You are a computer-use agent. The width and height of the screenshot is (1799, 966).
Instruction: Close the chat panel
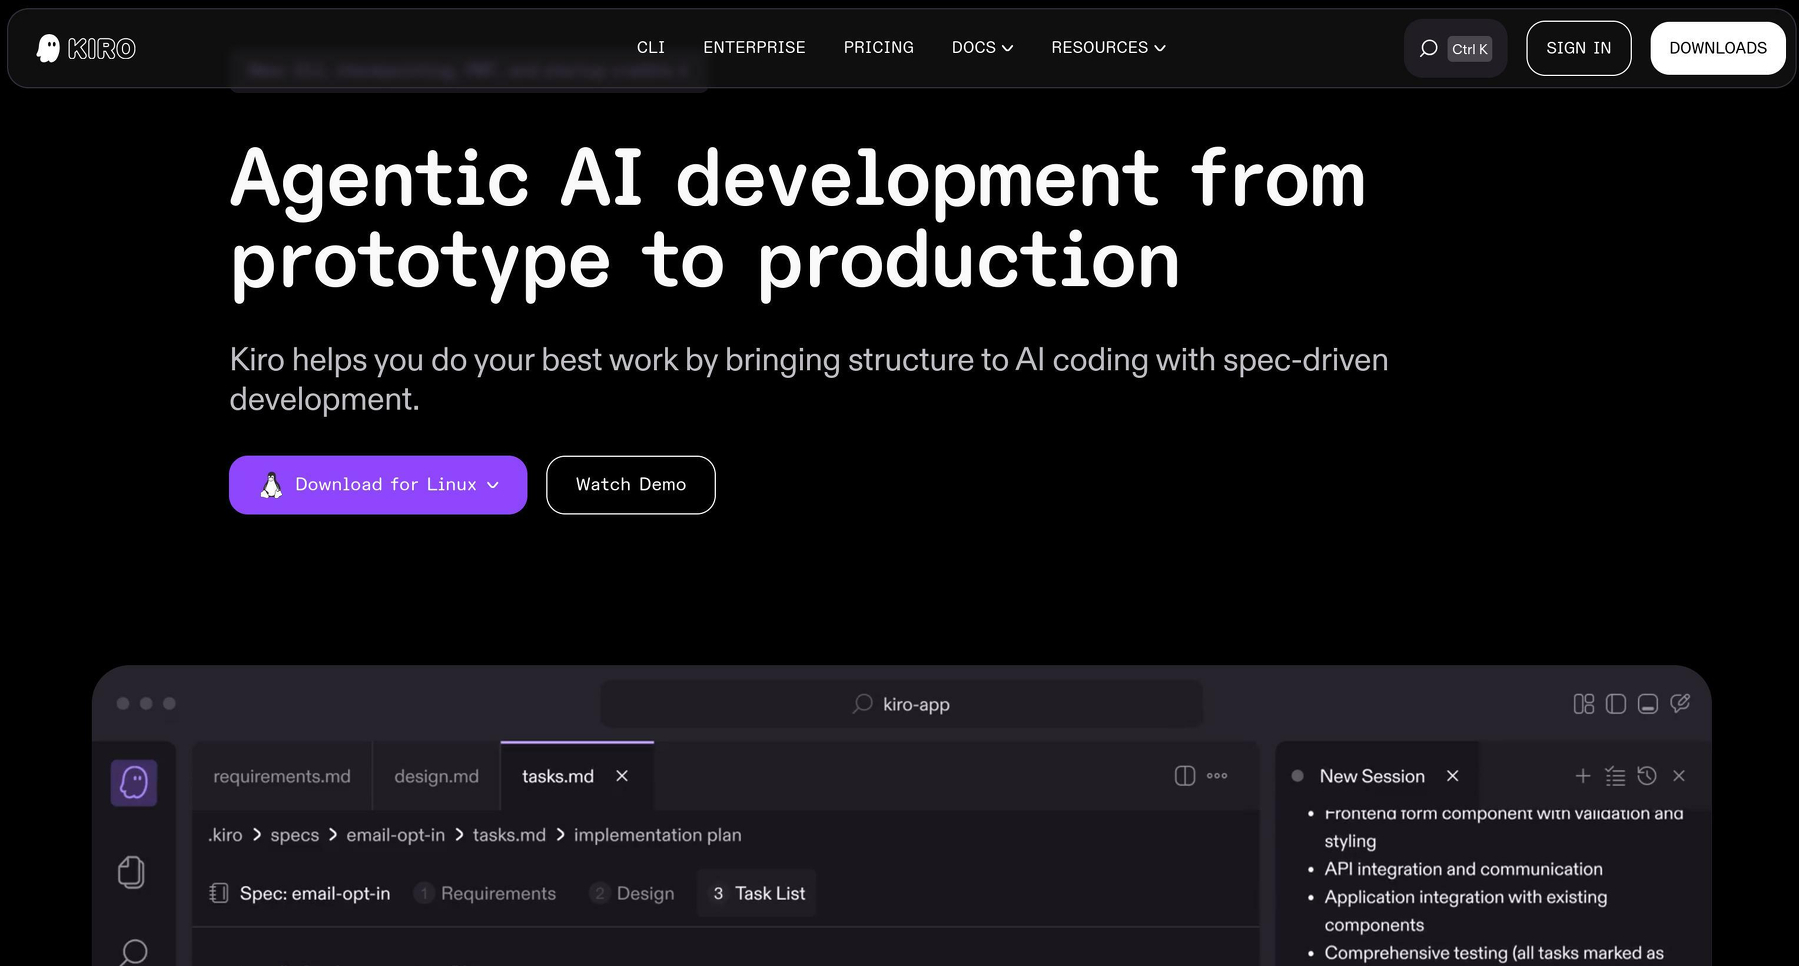(x=1679, y=776)
